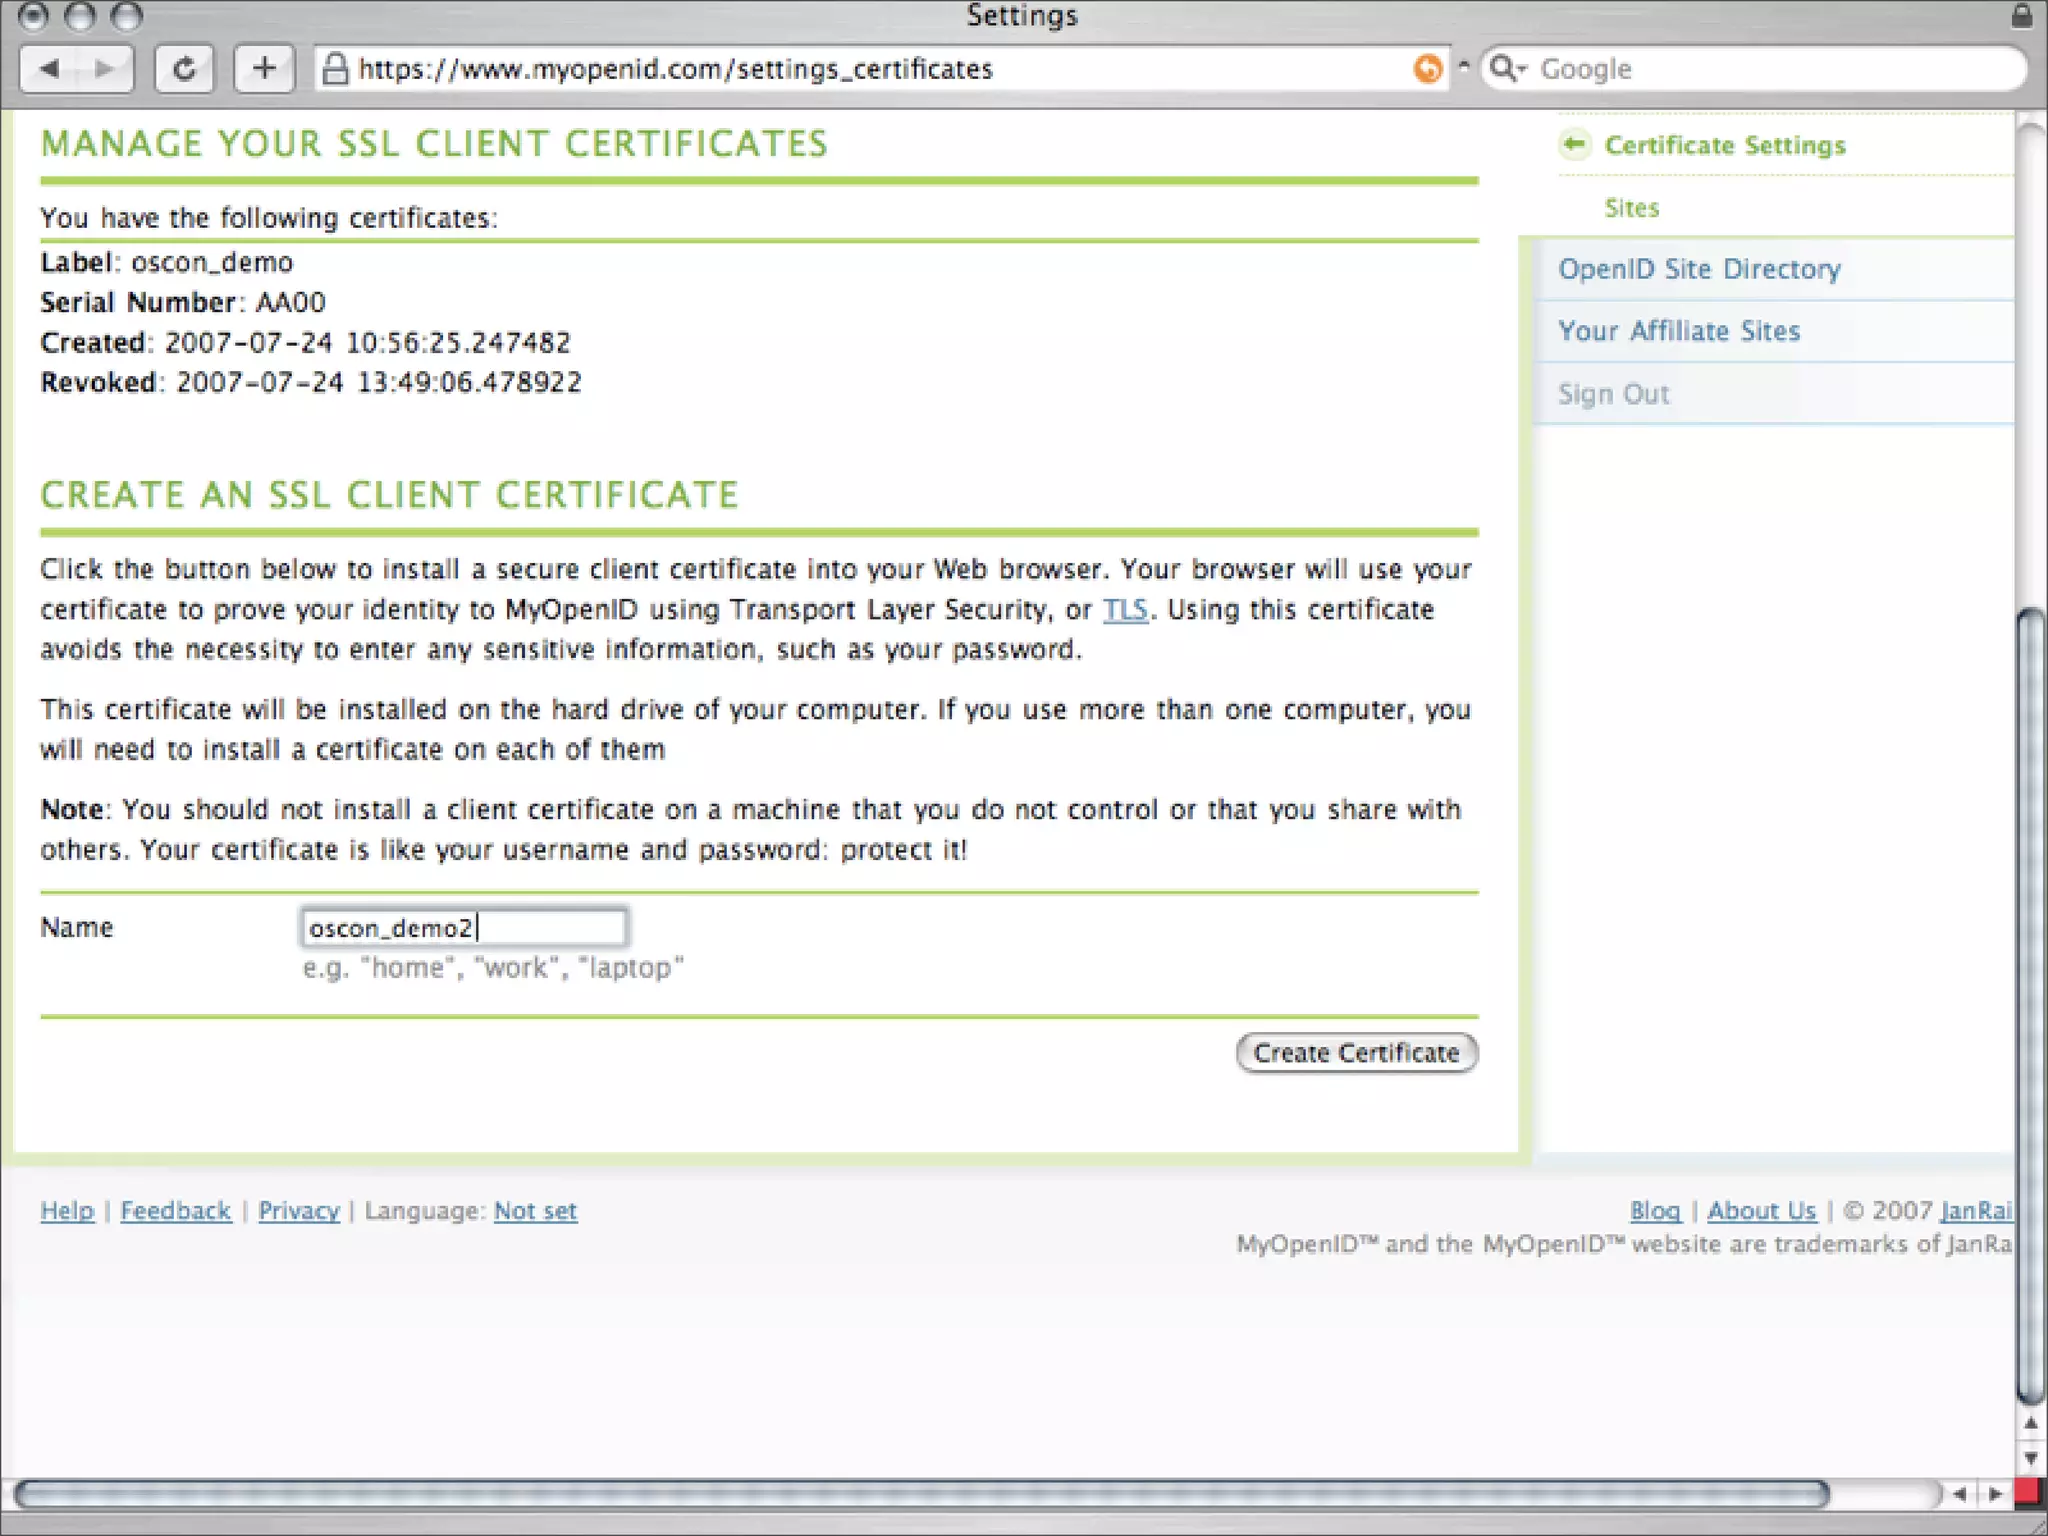
Task: Open OpenID Site Directory menu item
Action: coord(1699,269)
